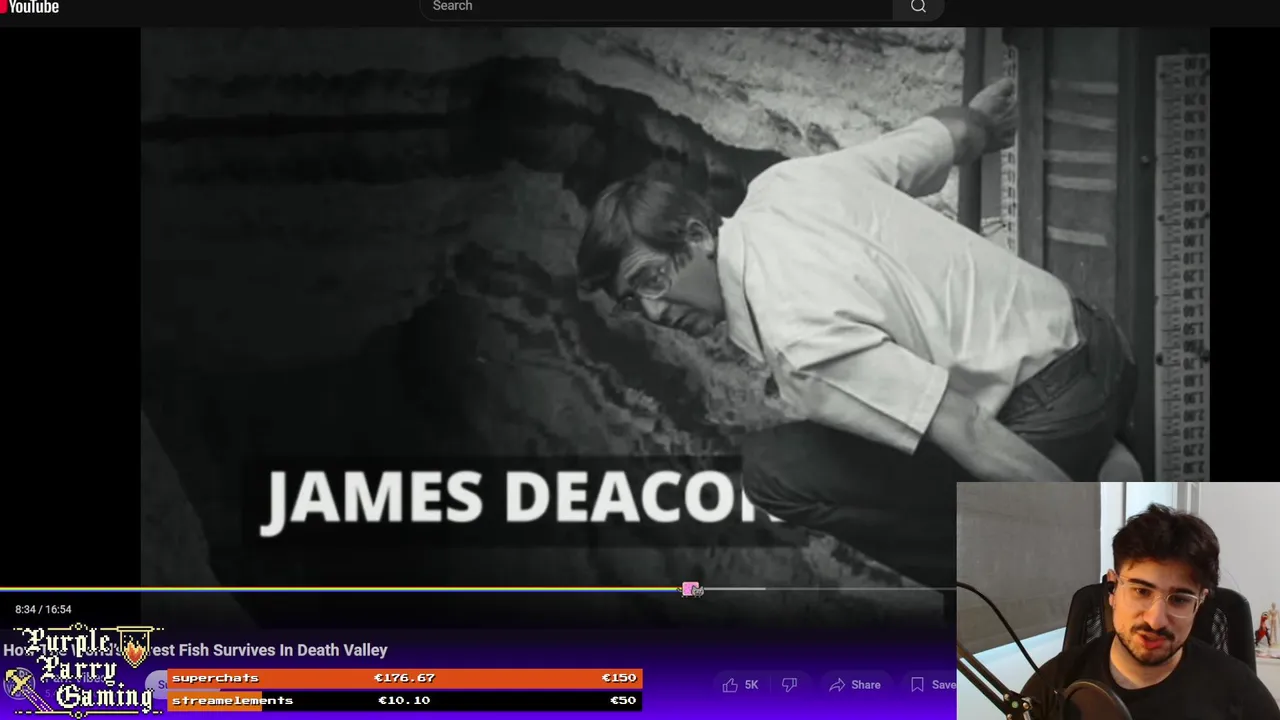Click the Share button

(x=855, y=685)
